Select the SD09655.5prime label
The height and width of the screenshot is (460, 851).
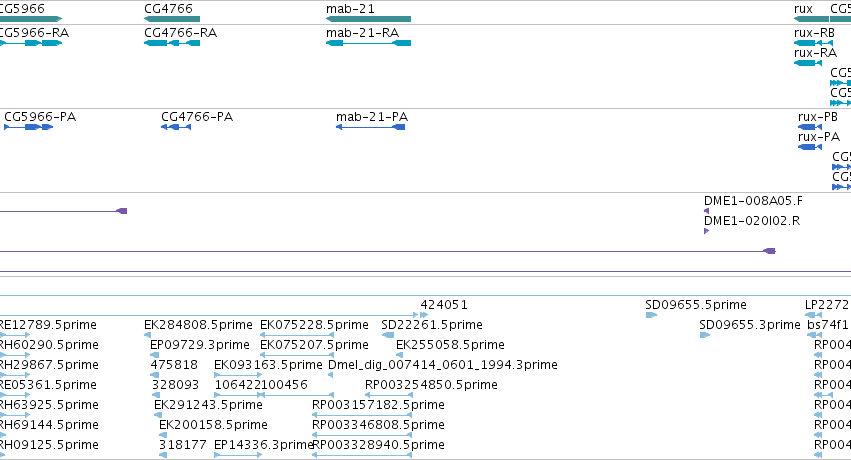696,305
